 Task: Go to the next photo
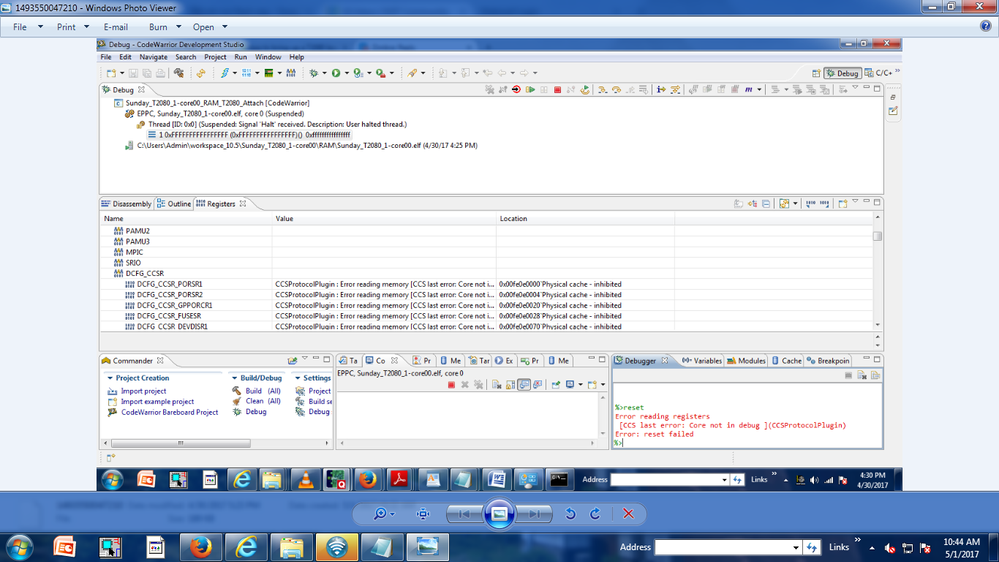click(x=534, y=514)
